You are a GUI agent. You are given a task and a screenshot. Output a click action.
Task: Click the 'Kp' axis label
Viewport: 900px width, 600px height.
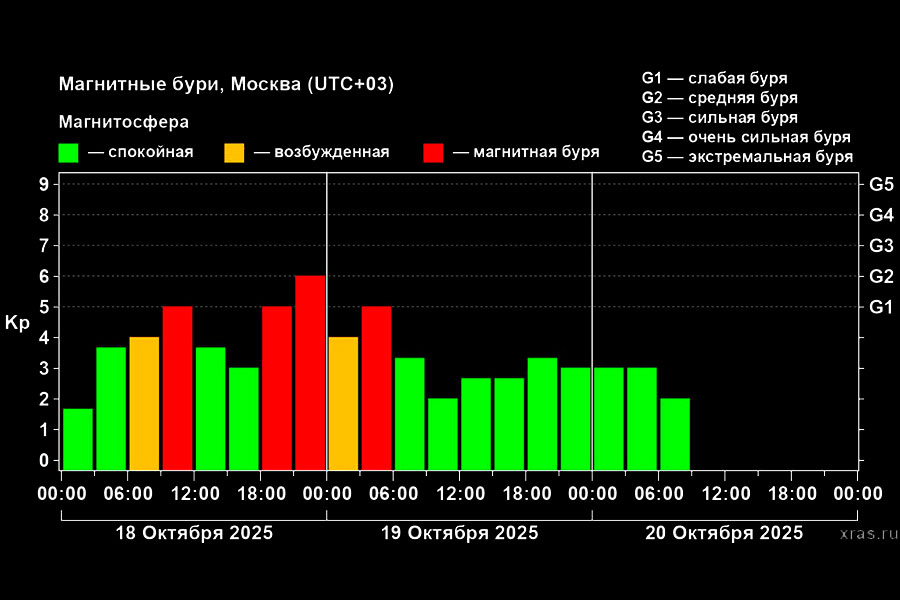(17, 323)
